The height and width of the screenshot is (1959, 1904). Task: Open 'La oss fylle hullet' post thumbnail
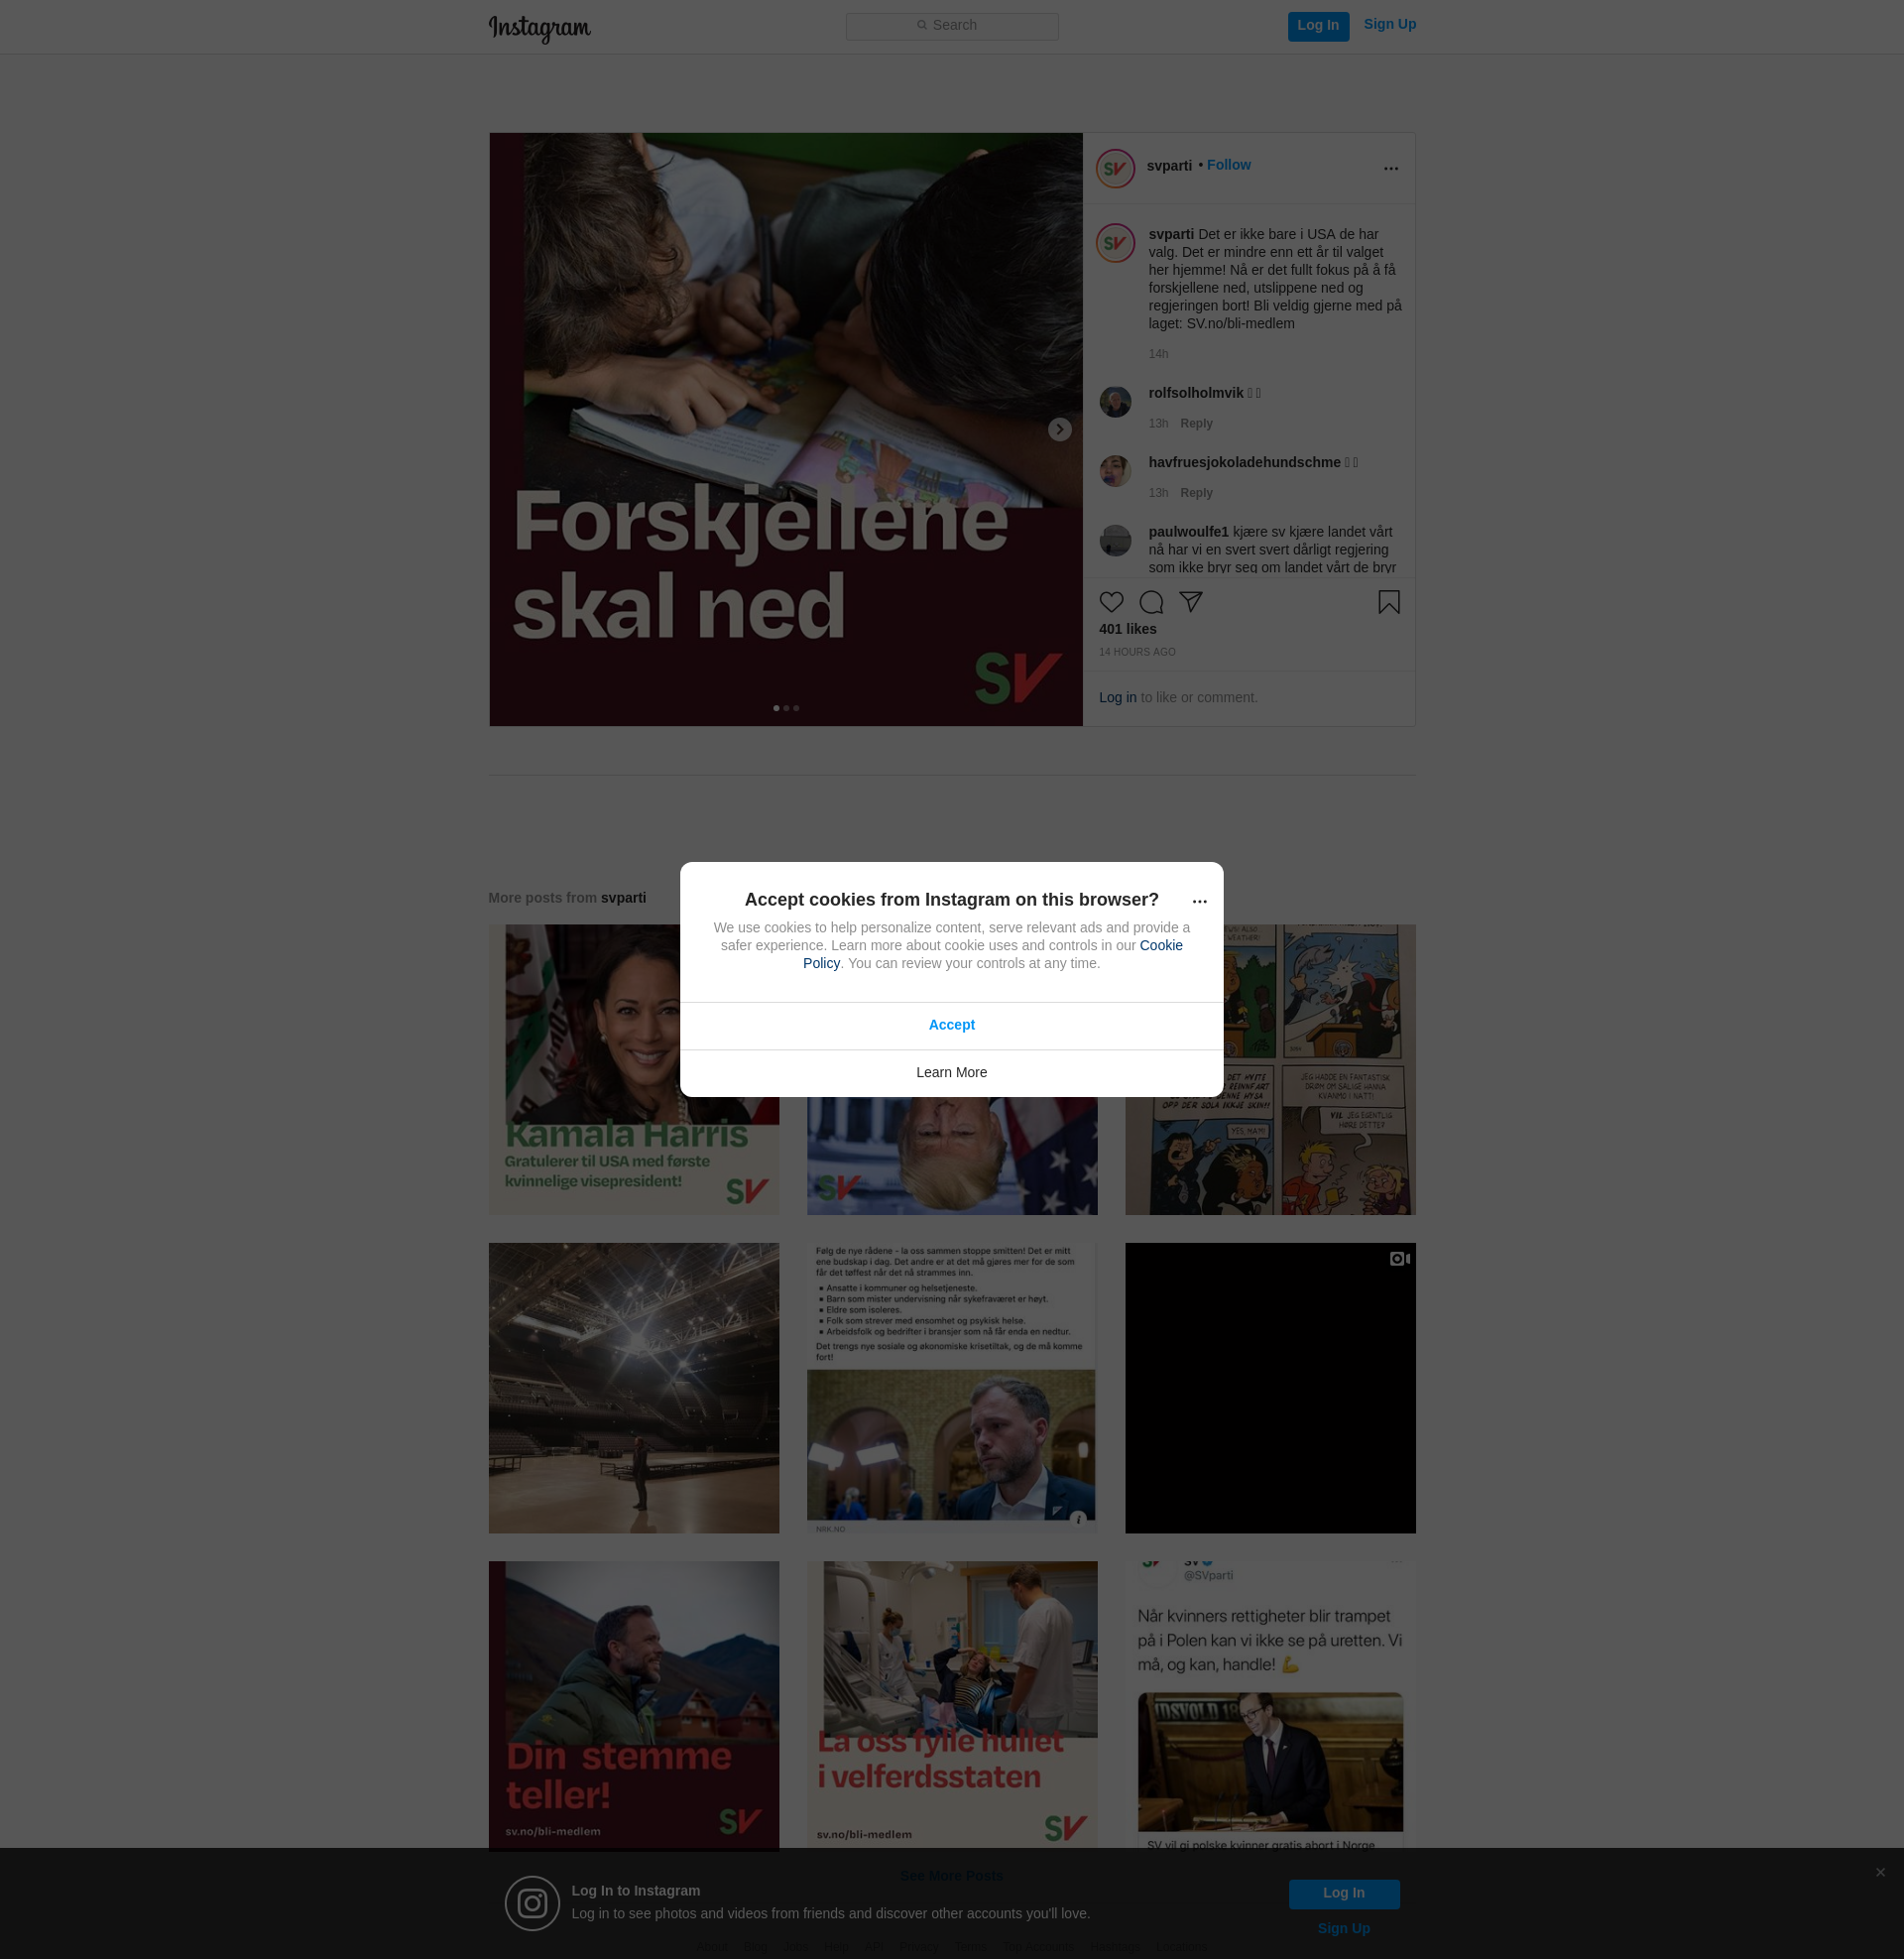click(x=952, y=1704)
